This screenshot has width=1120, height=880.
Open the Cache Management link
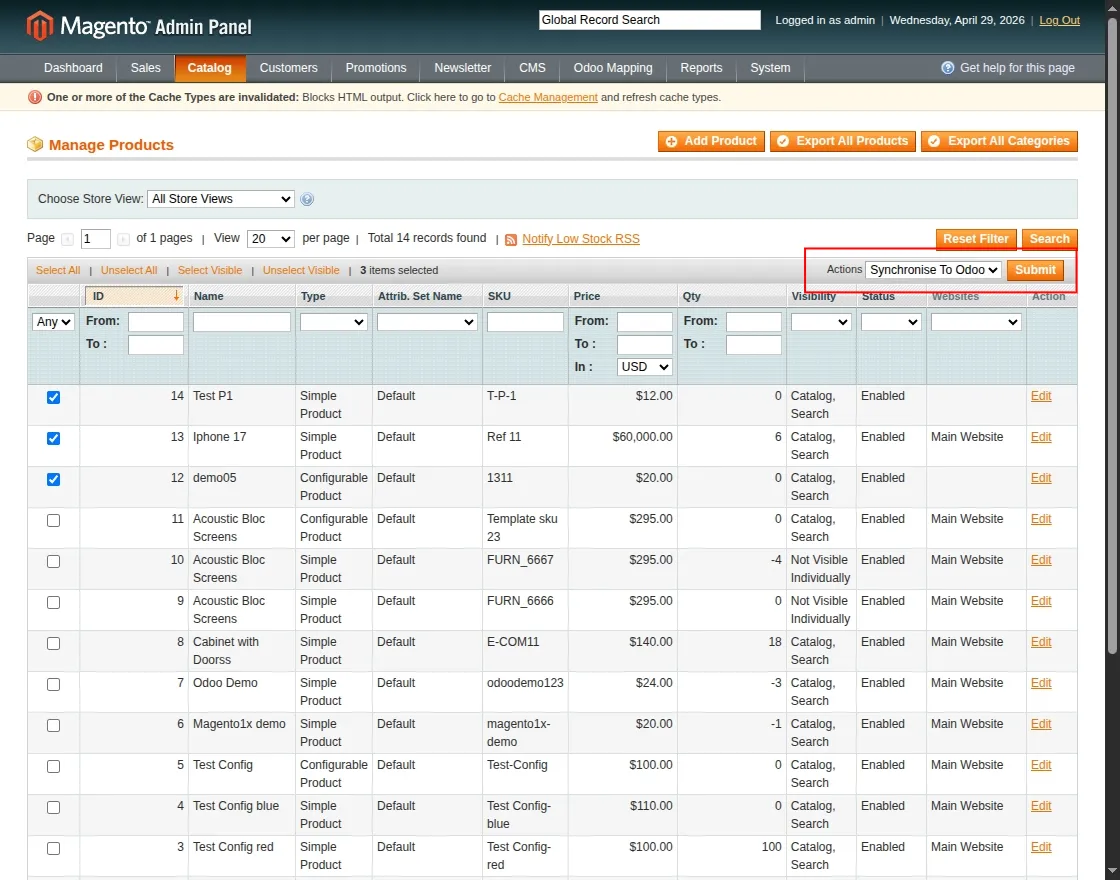pyautogui.click(x=548, y=97)
